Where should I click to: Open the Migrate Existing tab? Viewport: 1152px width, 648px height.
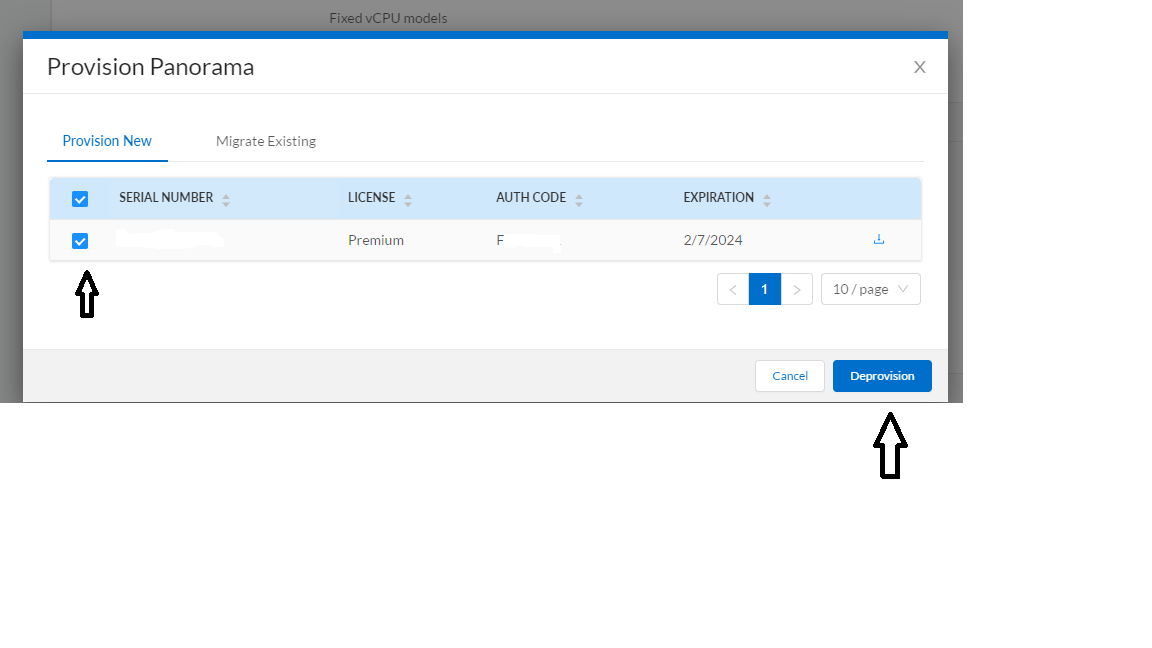click(266, 141)
